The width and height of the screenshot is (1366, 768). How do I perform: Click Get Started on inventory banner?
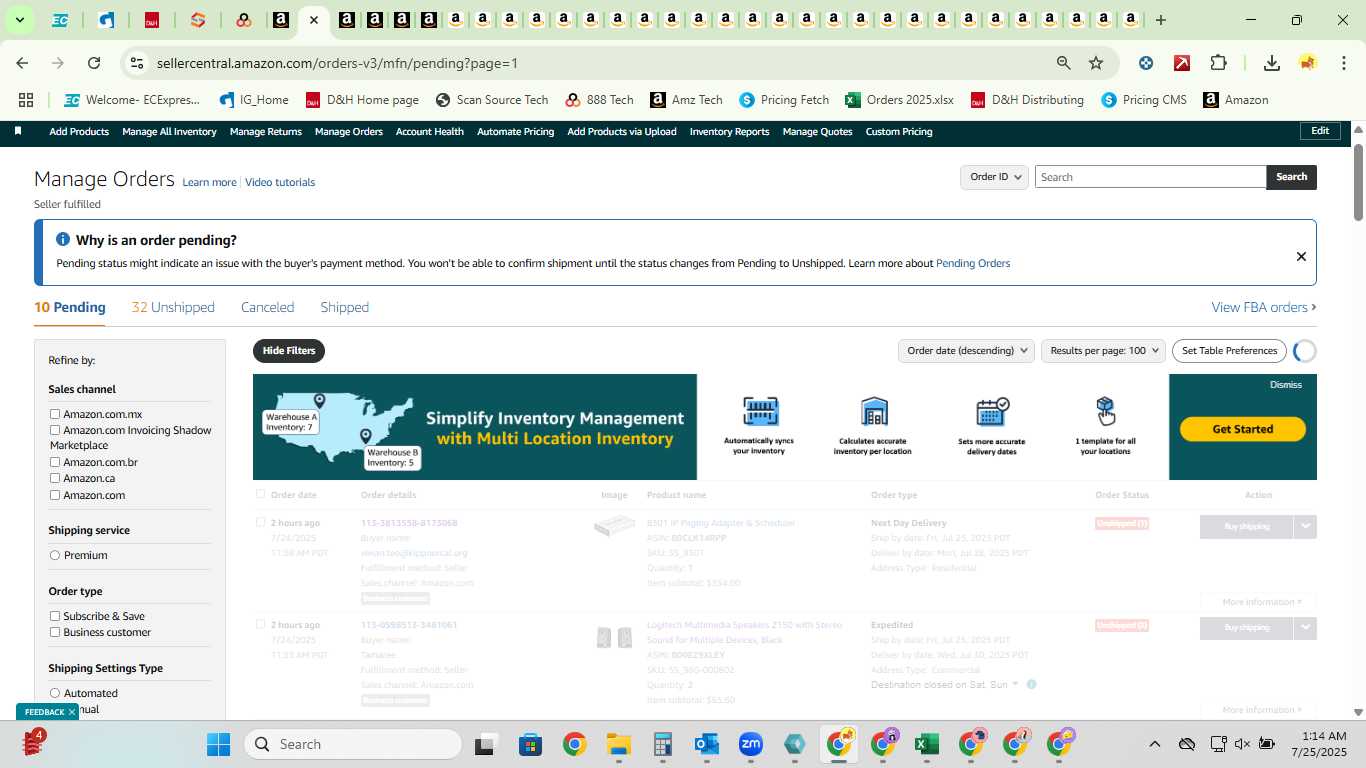tap(1243, 429)
